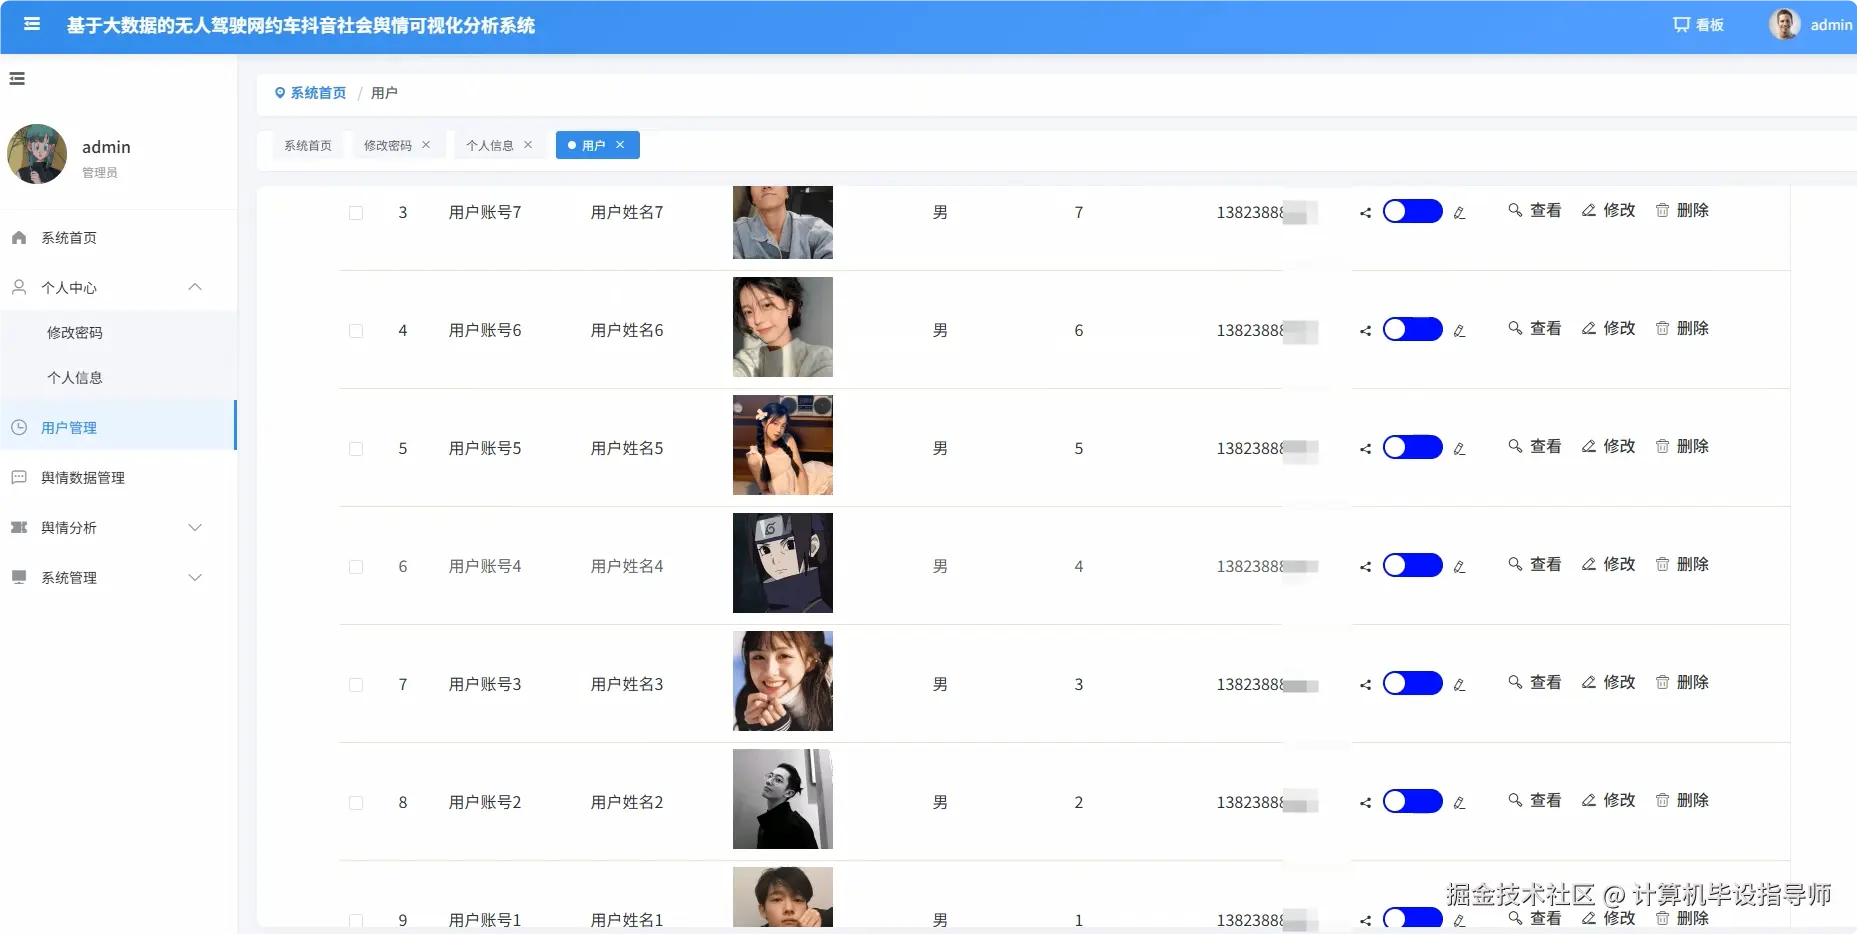Toggle the switch for 用户账号3
1857x934 pixels.
tap(1412, 683)
